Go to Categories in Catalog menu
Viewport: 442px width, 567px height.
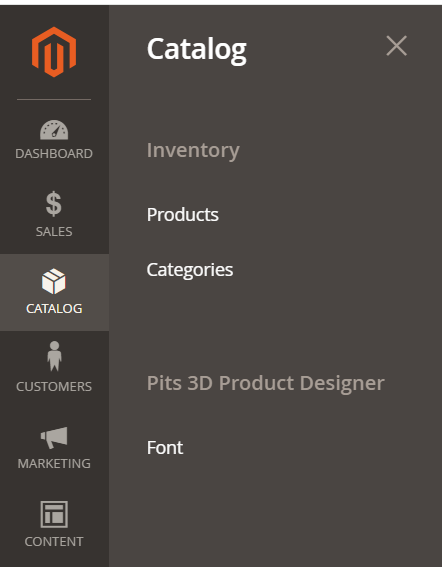(x=190, y=270)
